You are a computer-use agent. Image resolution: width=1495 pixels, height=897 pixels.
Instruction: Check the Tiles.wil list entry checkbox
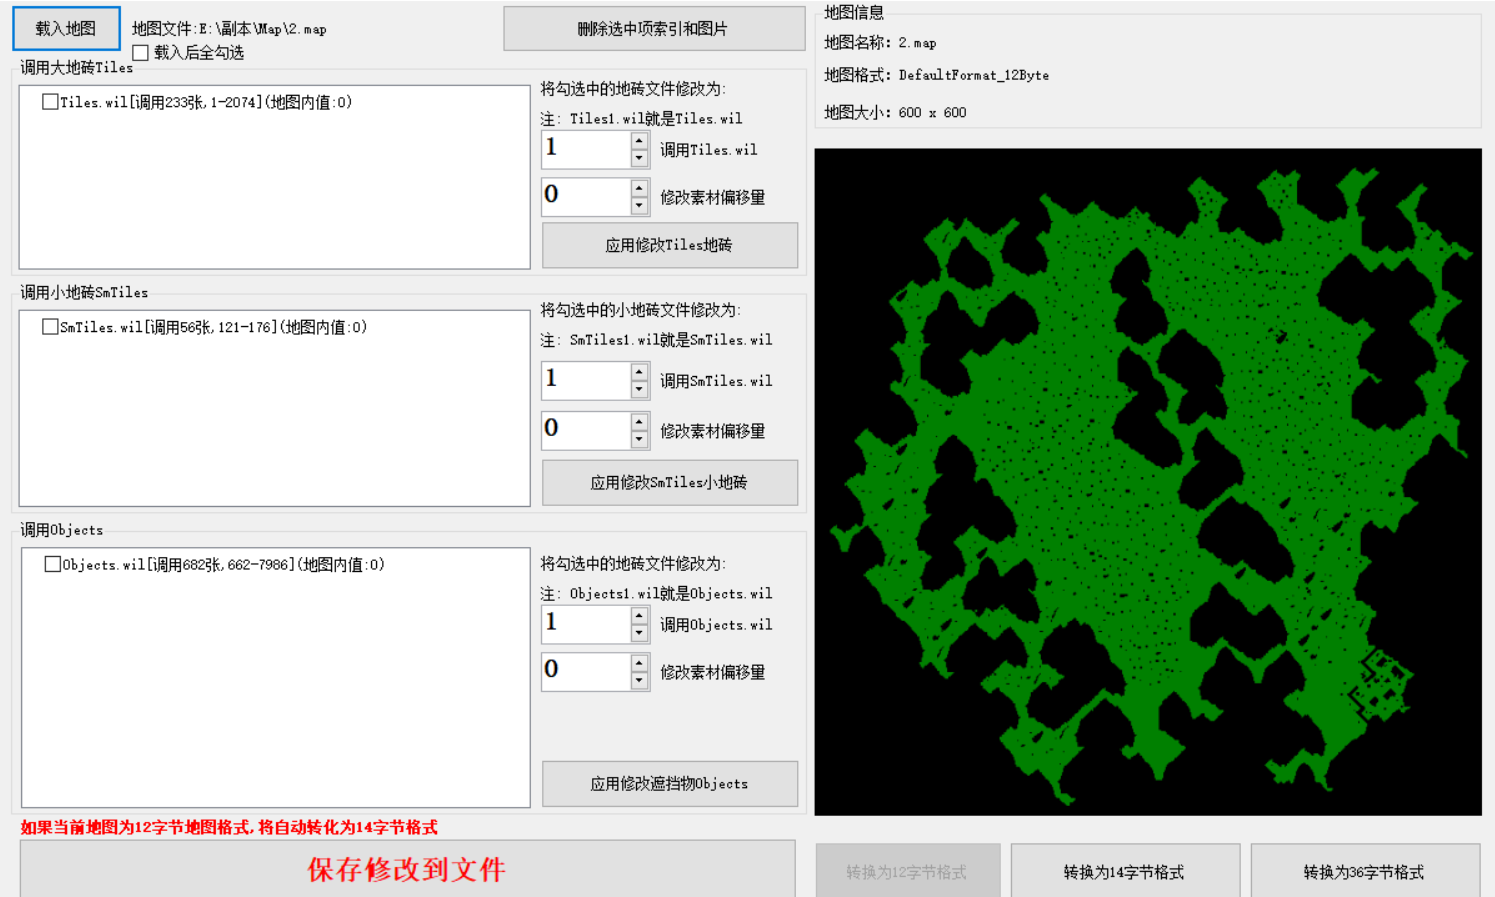click(x=50, y=102)
